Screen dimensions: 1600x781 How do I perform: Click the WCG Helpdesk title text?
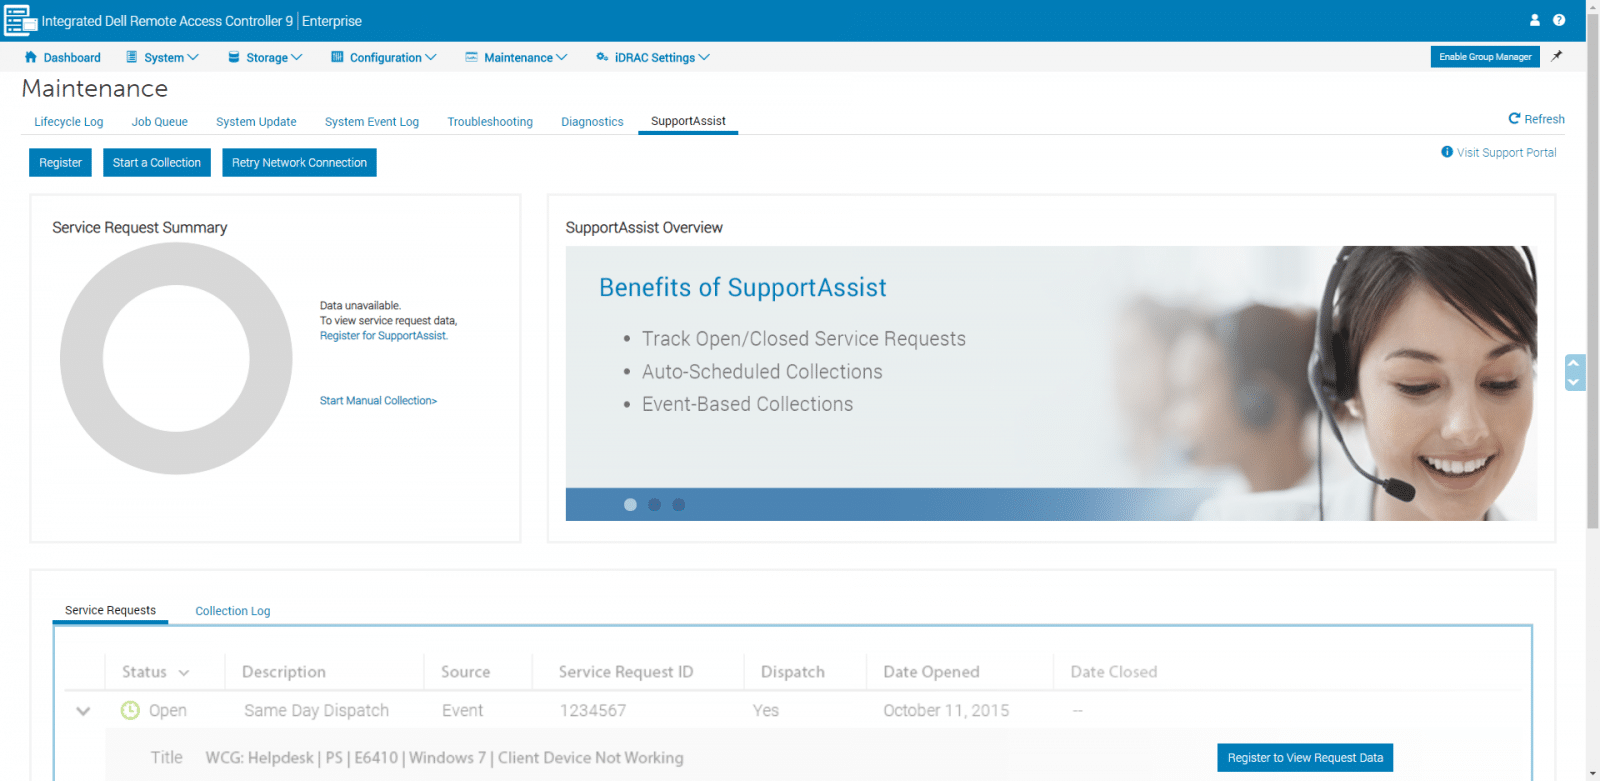[444, 758]
